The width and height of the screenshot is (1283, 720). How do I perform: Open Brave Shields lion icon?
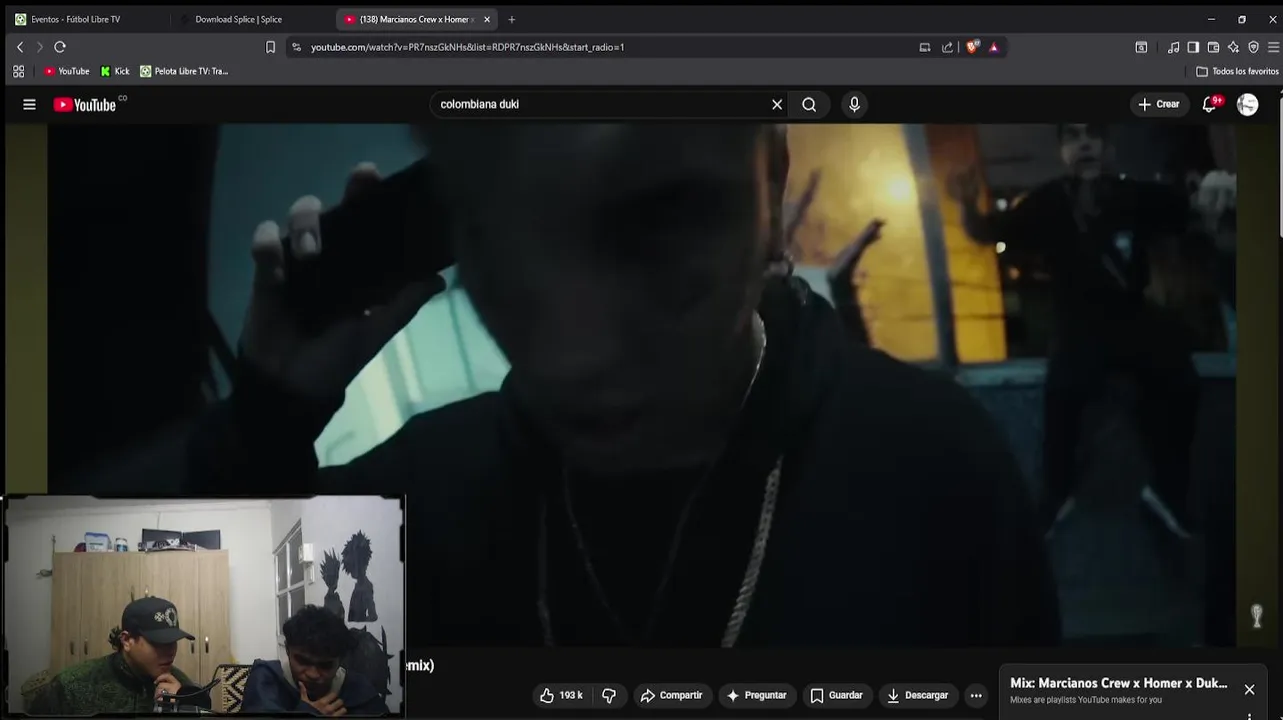(972, 47)
